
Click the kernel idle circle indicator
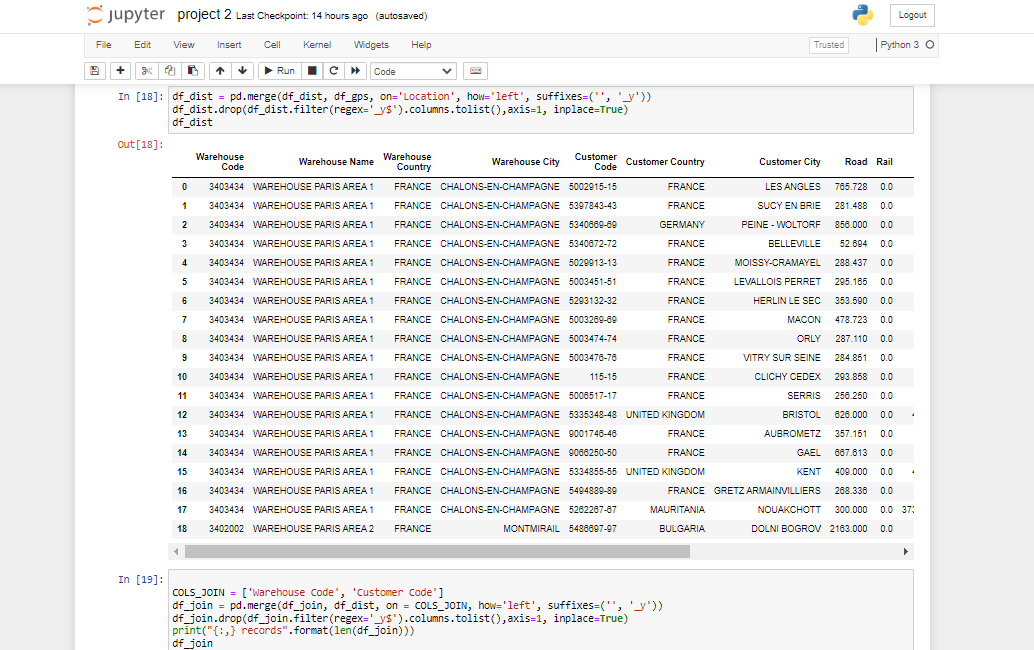tap(930, 45)
